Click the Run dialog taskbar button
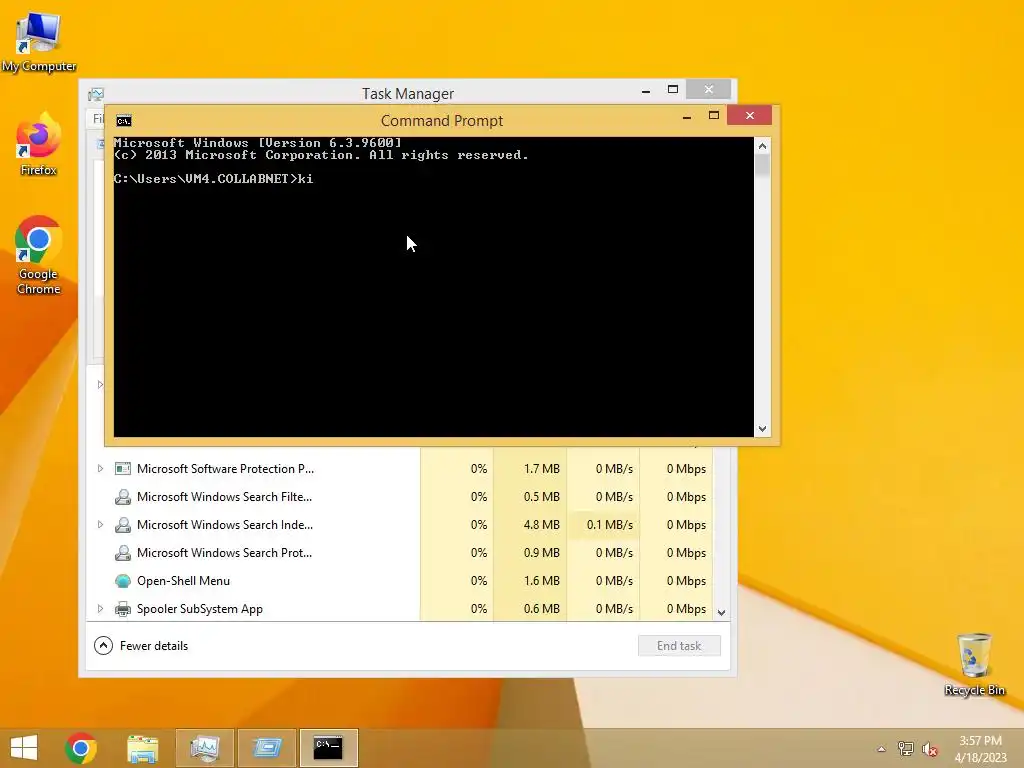Viewport: 1024px width, 768px height. [266, 748]
